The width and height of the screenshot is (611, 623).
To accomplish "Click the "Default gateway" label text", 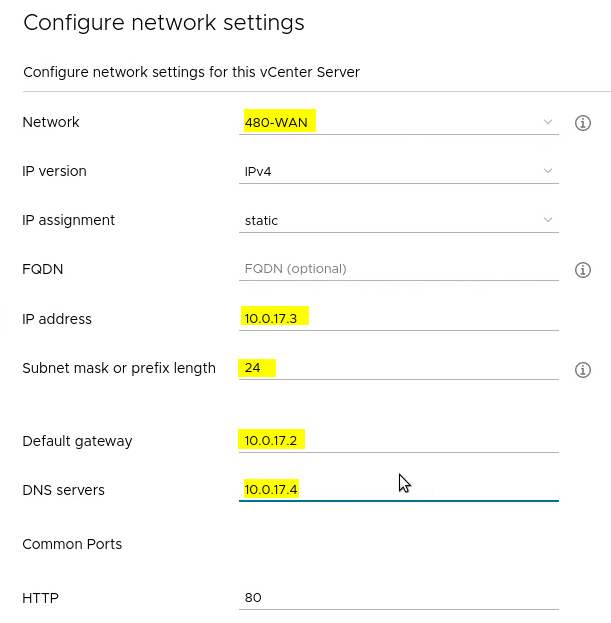I will pos(77,441).
